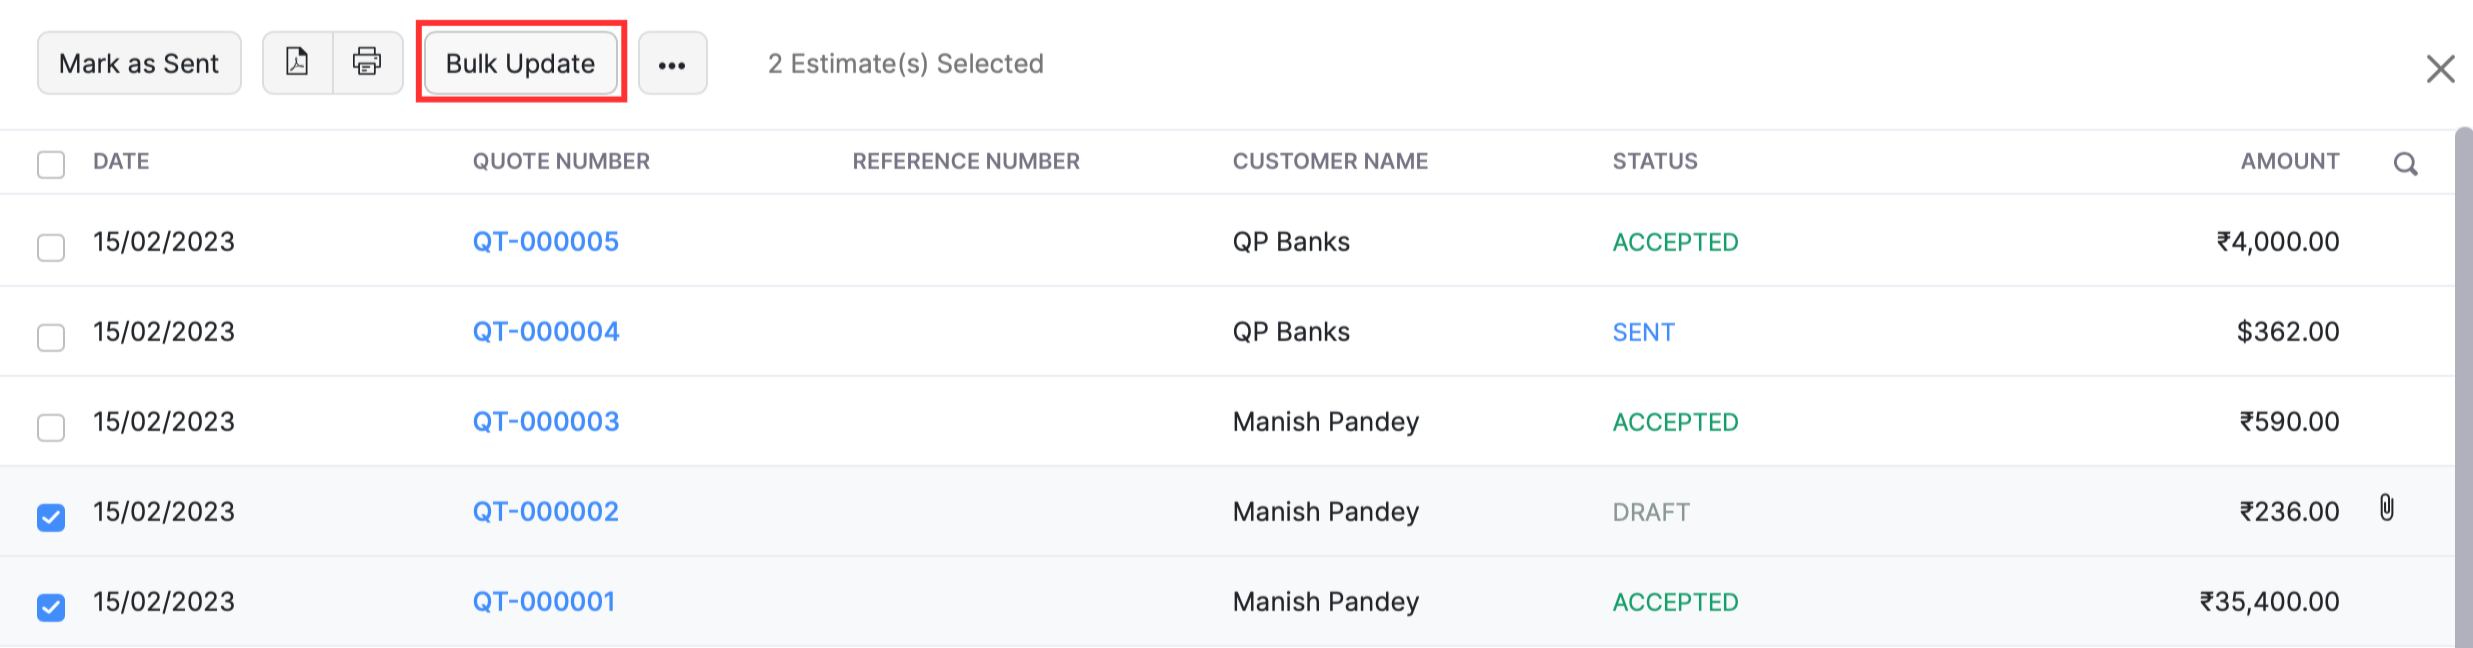
Task: Tick the checkbox next to QT-000003
Action: pos(51,427)
